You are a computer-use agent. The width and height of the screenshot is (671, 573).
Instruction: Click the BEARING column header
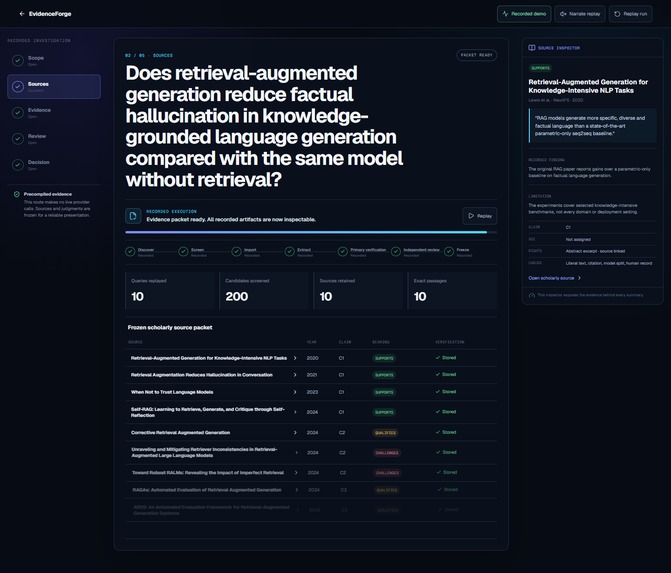pyautogui.click(x=381, y=342)
